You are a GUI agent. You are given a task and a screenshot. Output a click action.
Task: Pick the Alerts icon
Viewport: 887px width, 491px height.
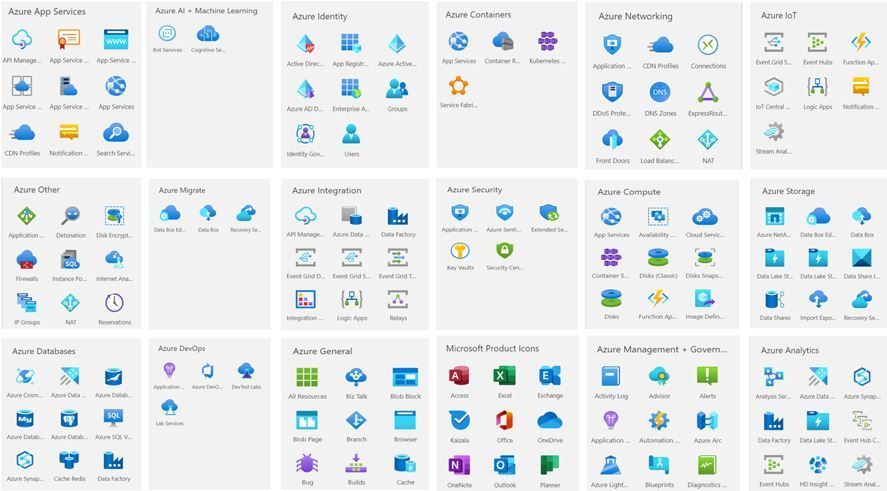707,376
